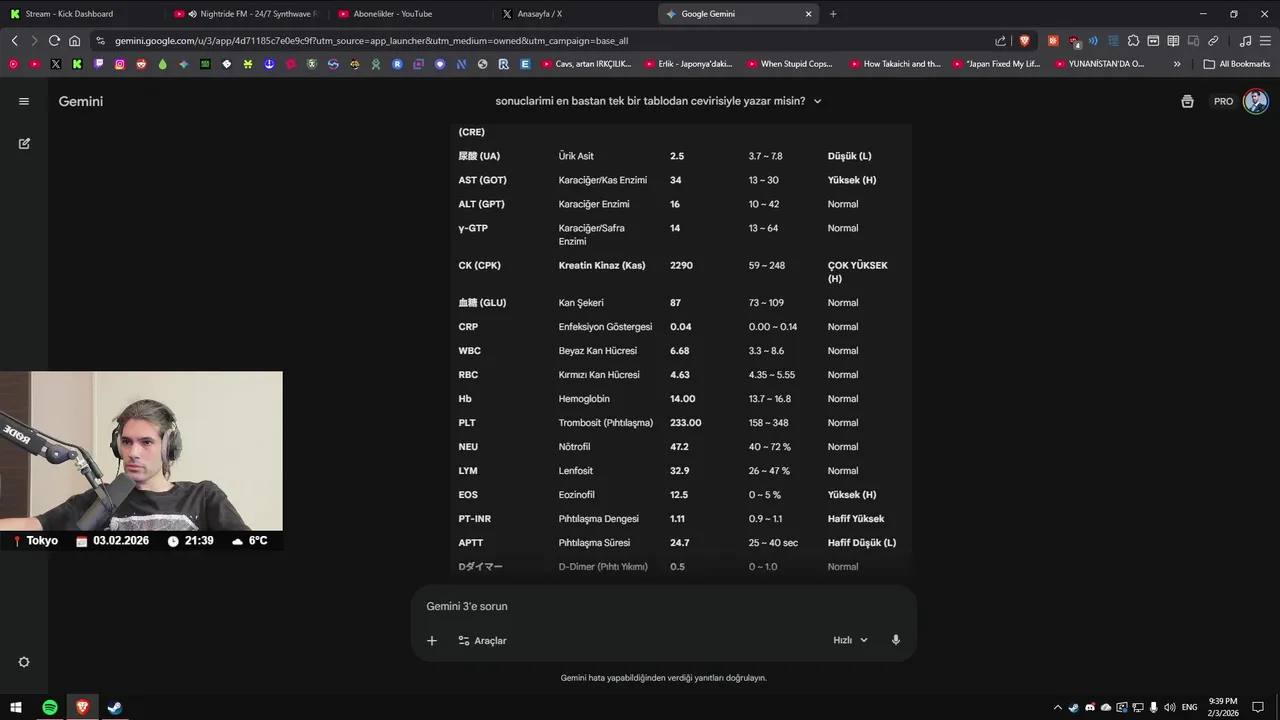
Task: Open the Cavs, artan IRKÇILIK bookmark
Action: click(x=586, y=64)
